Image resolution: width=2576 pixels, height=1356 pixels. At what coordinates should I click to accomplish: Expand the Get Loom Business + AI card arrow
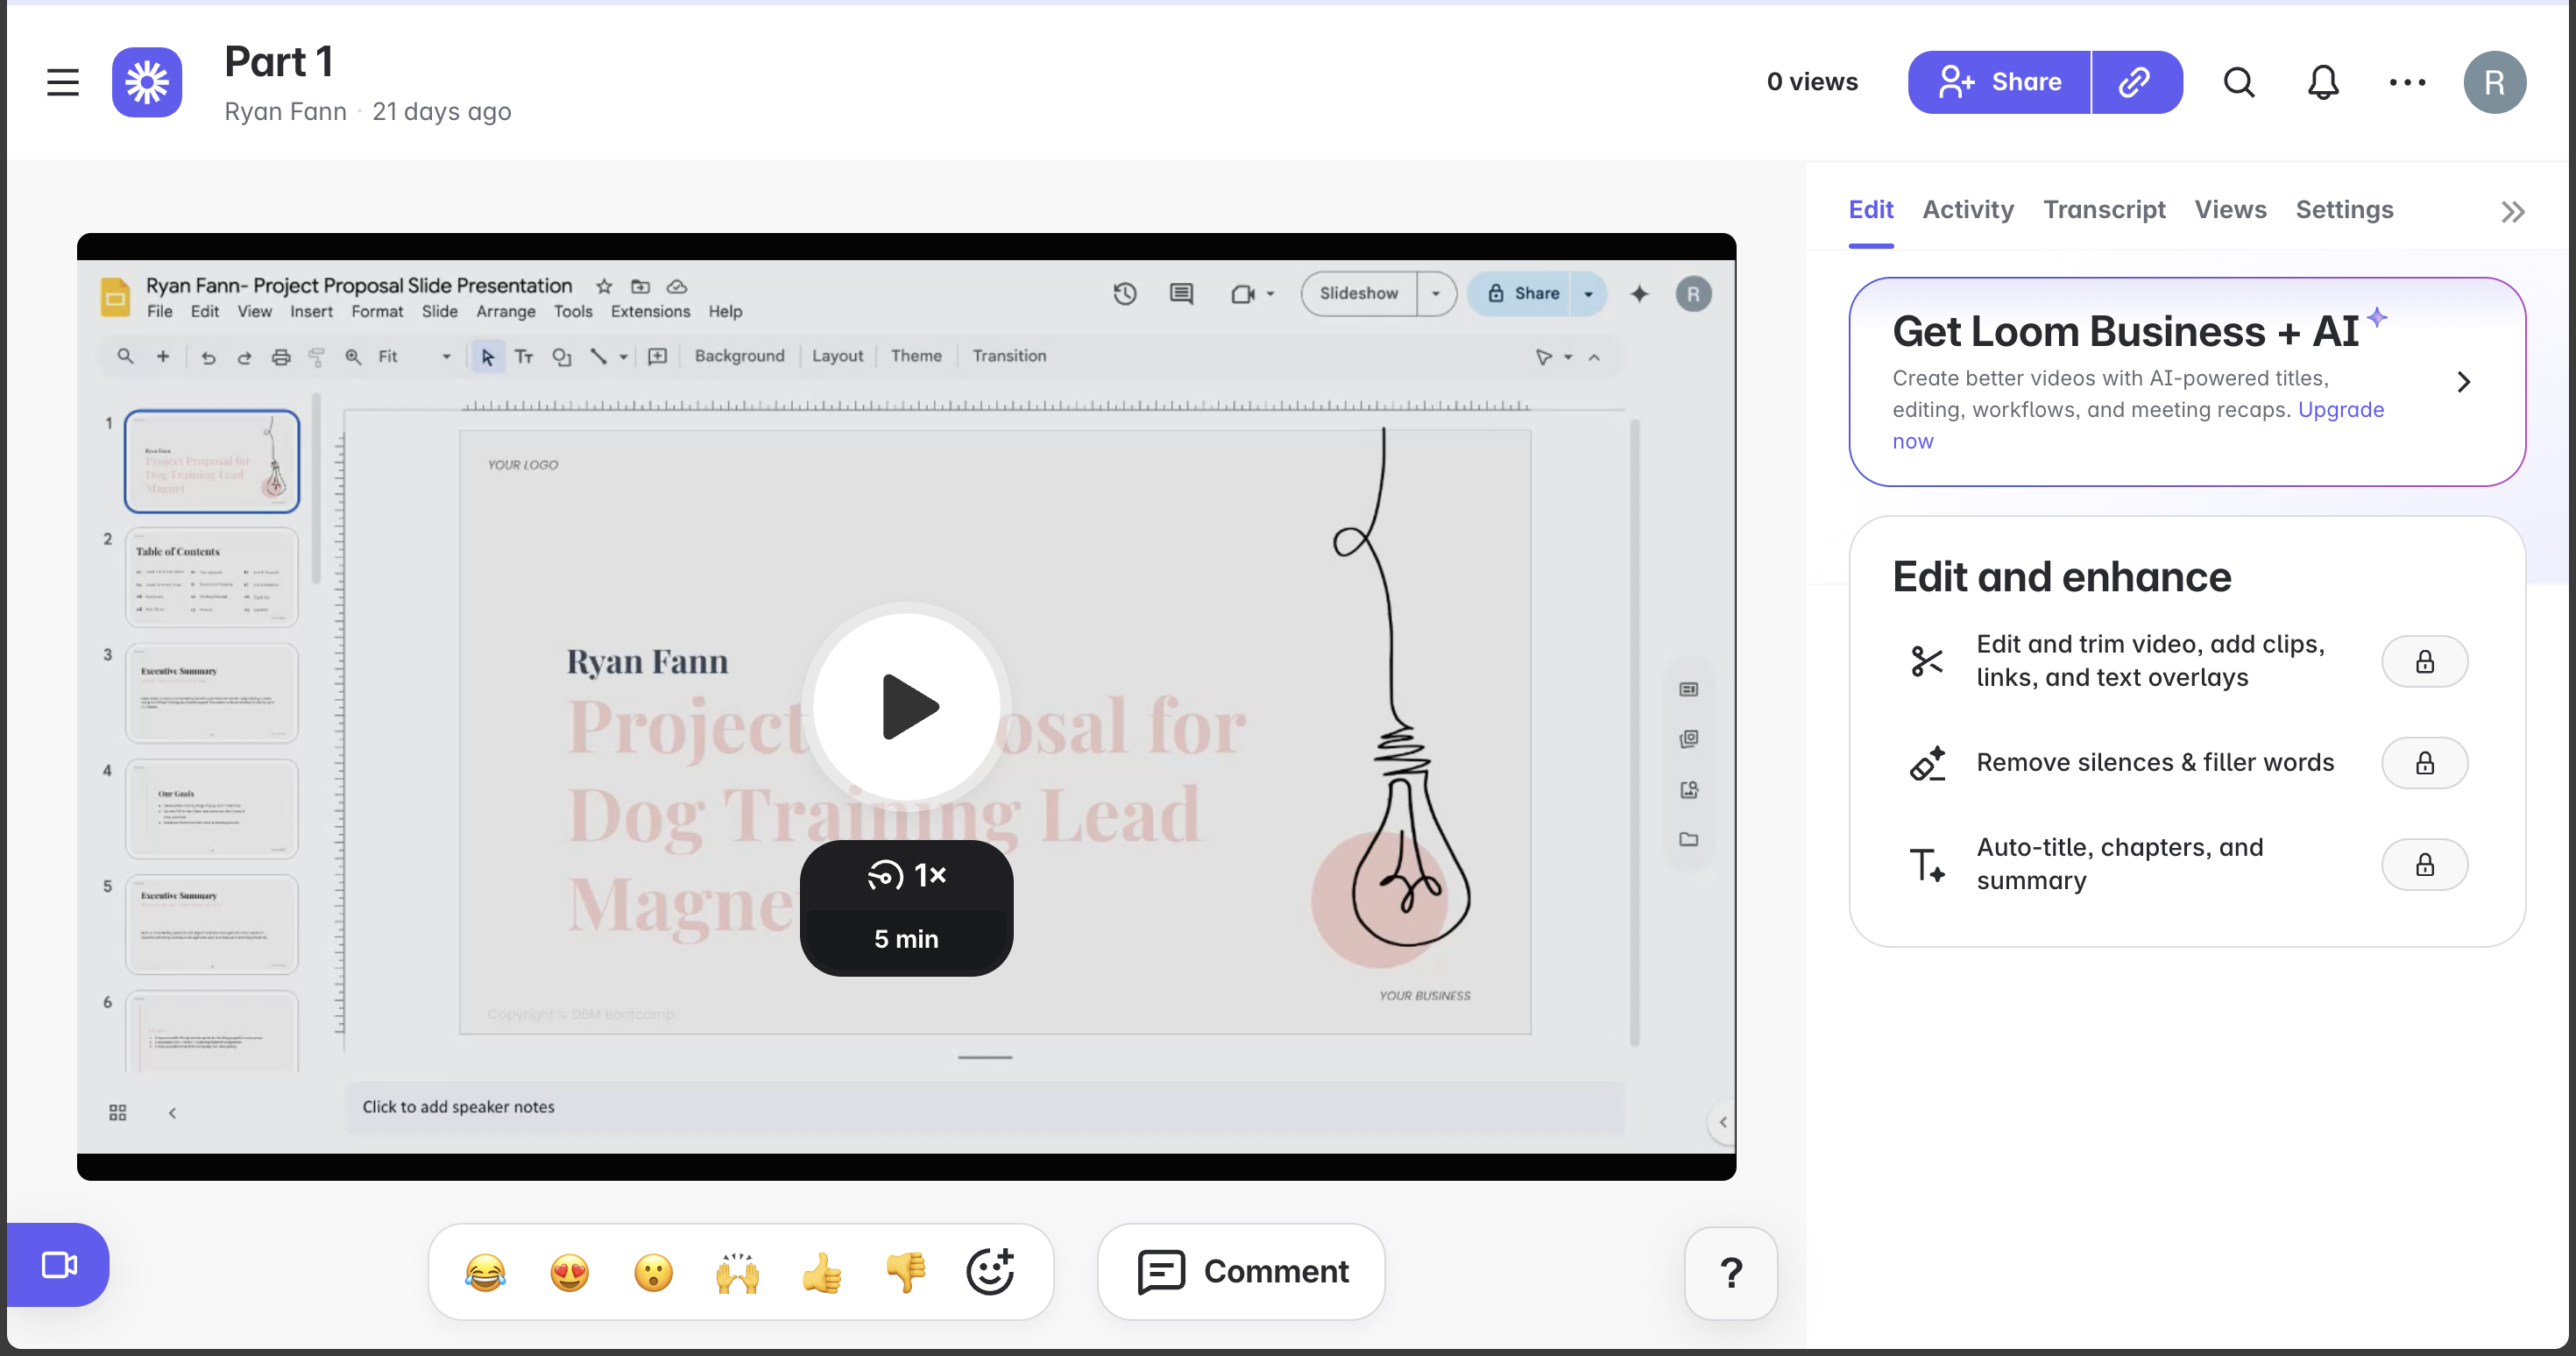2463,382
